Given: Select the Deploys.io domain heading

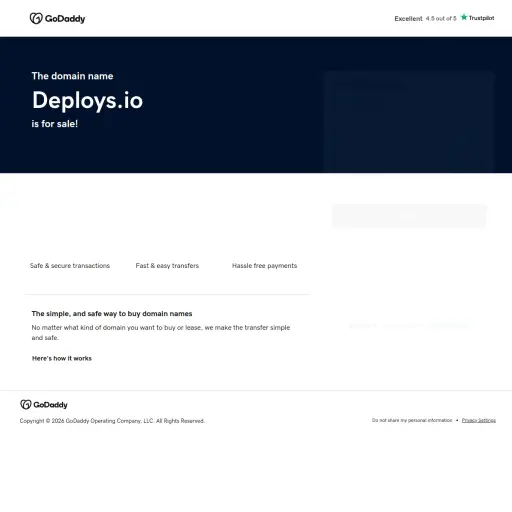Looking at the screenshot, I should tap(87, 100).
